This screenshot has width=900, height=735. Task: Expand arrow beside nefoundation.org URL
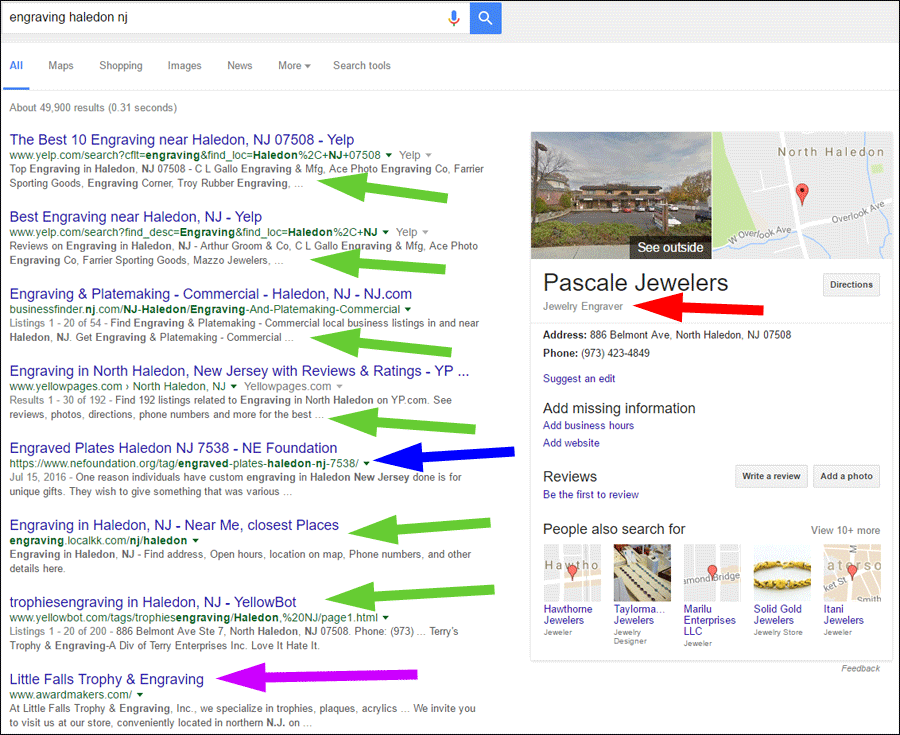[366, 464]
